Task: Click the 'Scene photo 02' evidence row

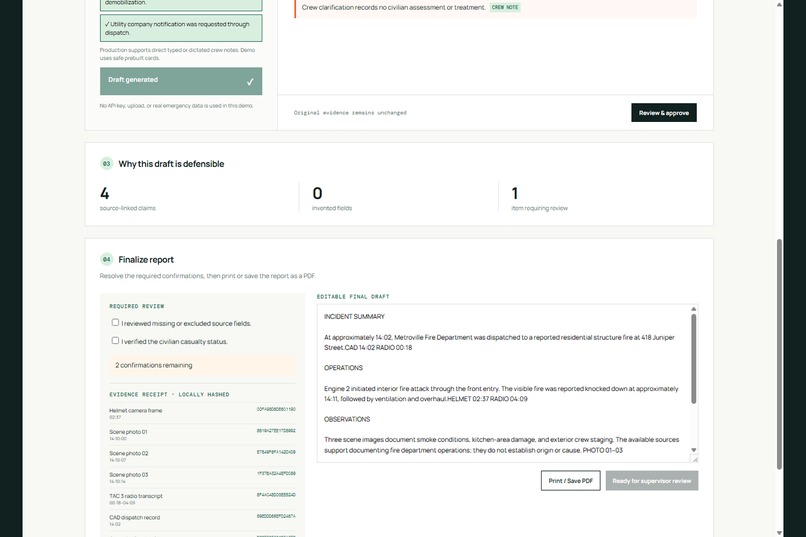Action: (202, 456)
